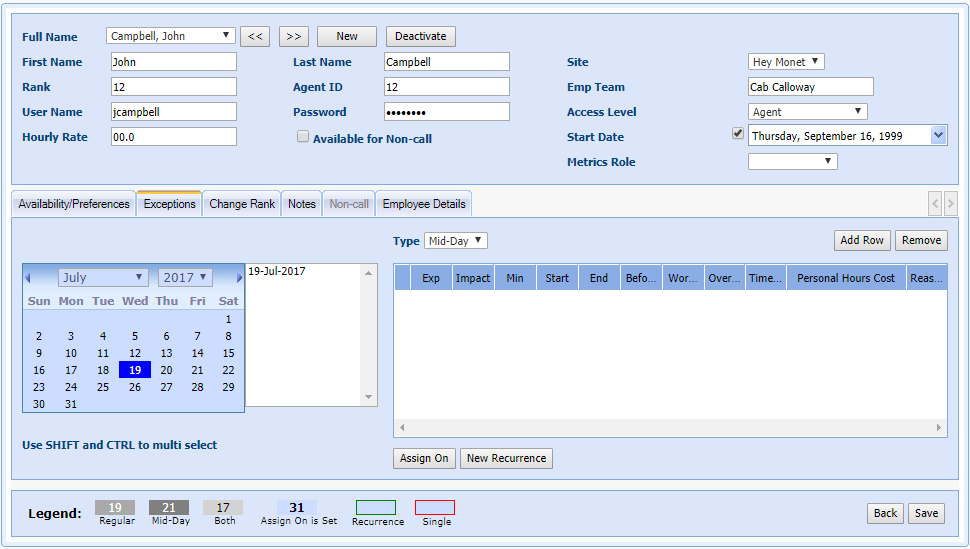The image size is (970, 549).
Task: Click calendar next month arrow
Action: (239, 278)
